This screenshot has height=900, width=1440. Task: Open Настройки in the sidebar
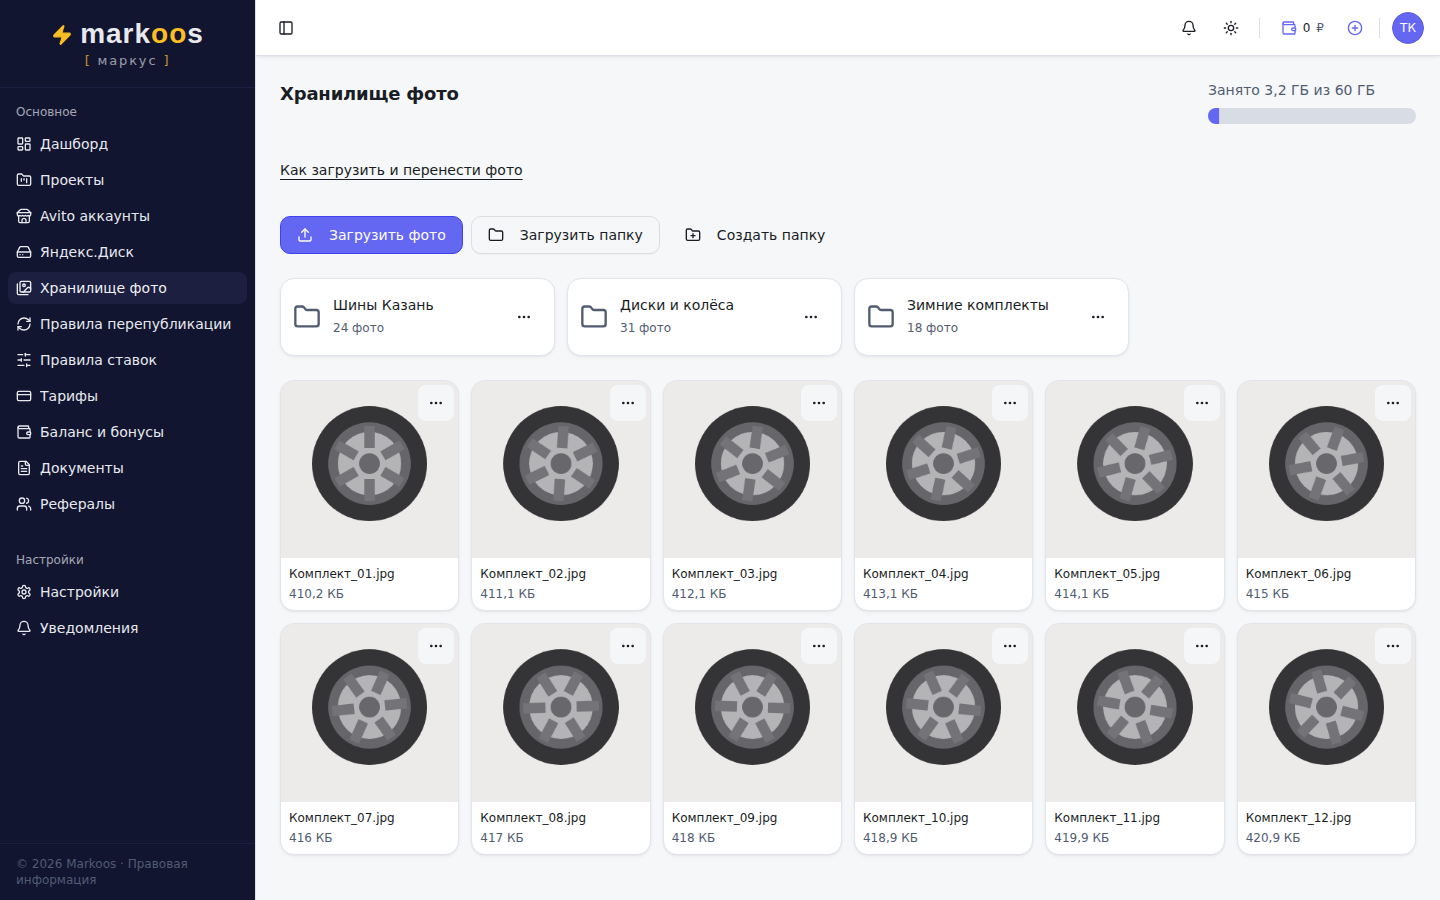tap(127, 592)
